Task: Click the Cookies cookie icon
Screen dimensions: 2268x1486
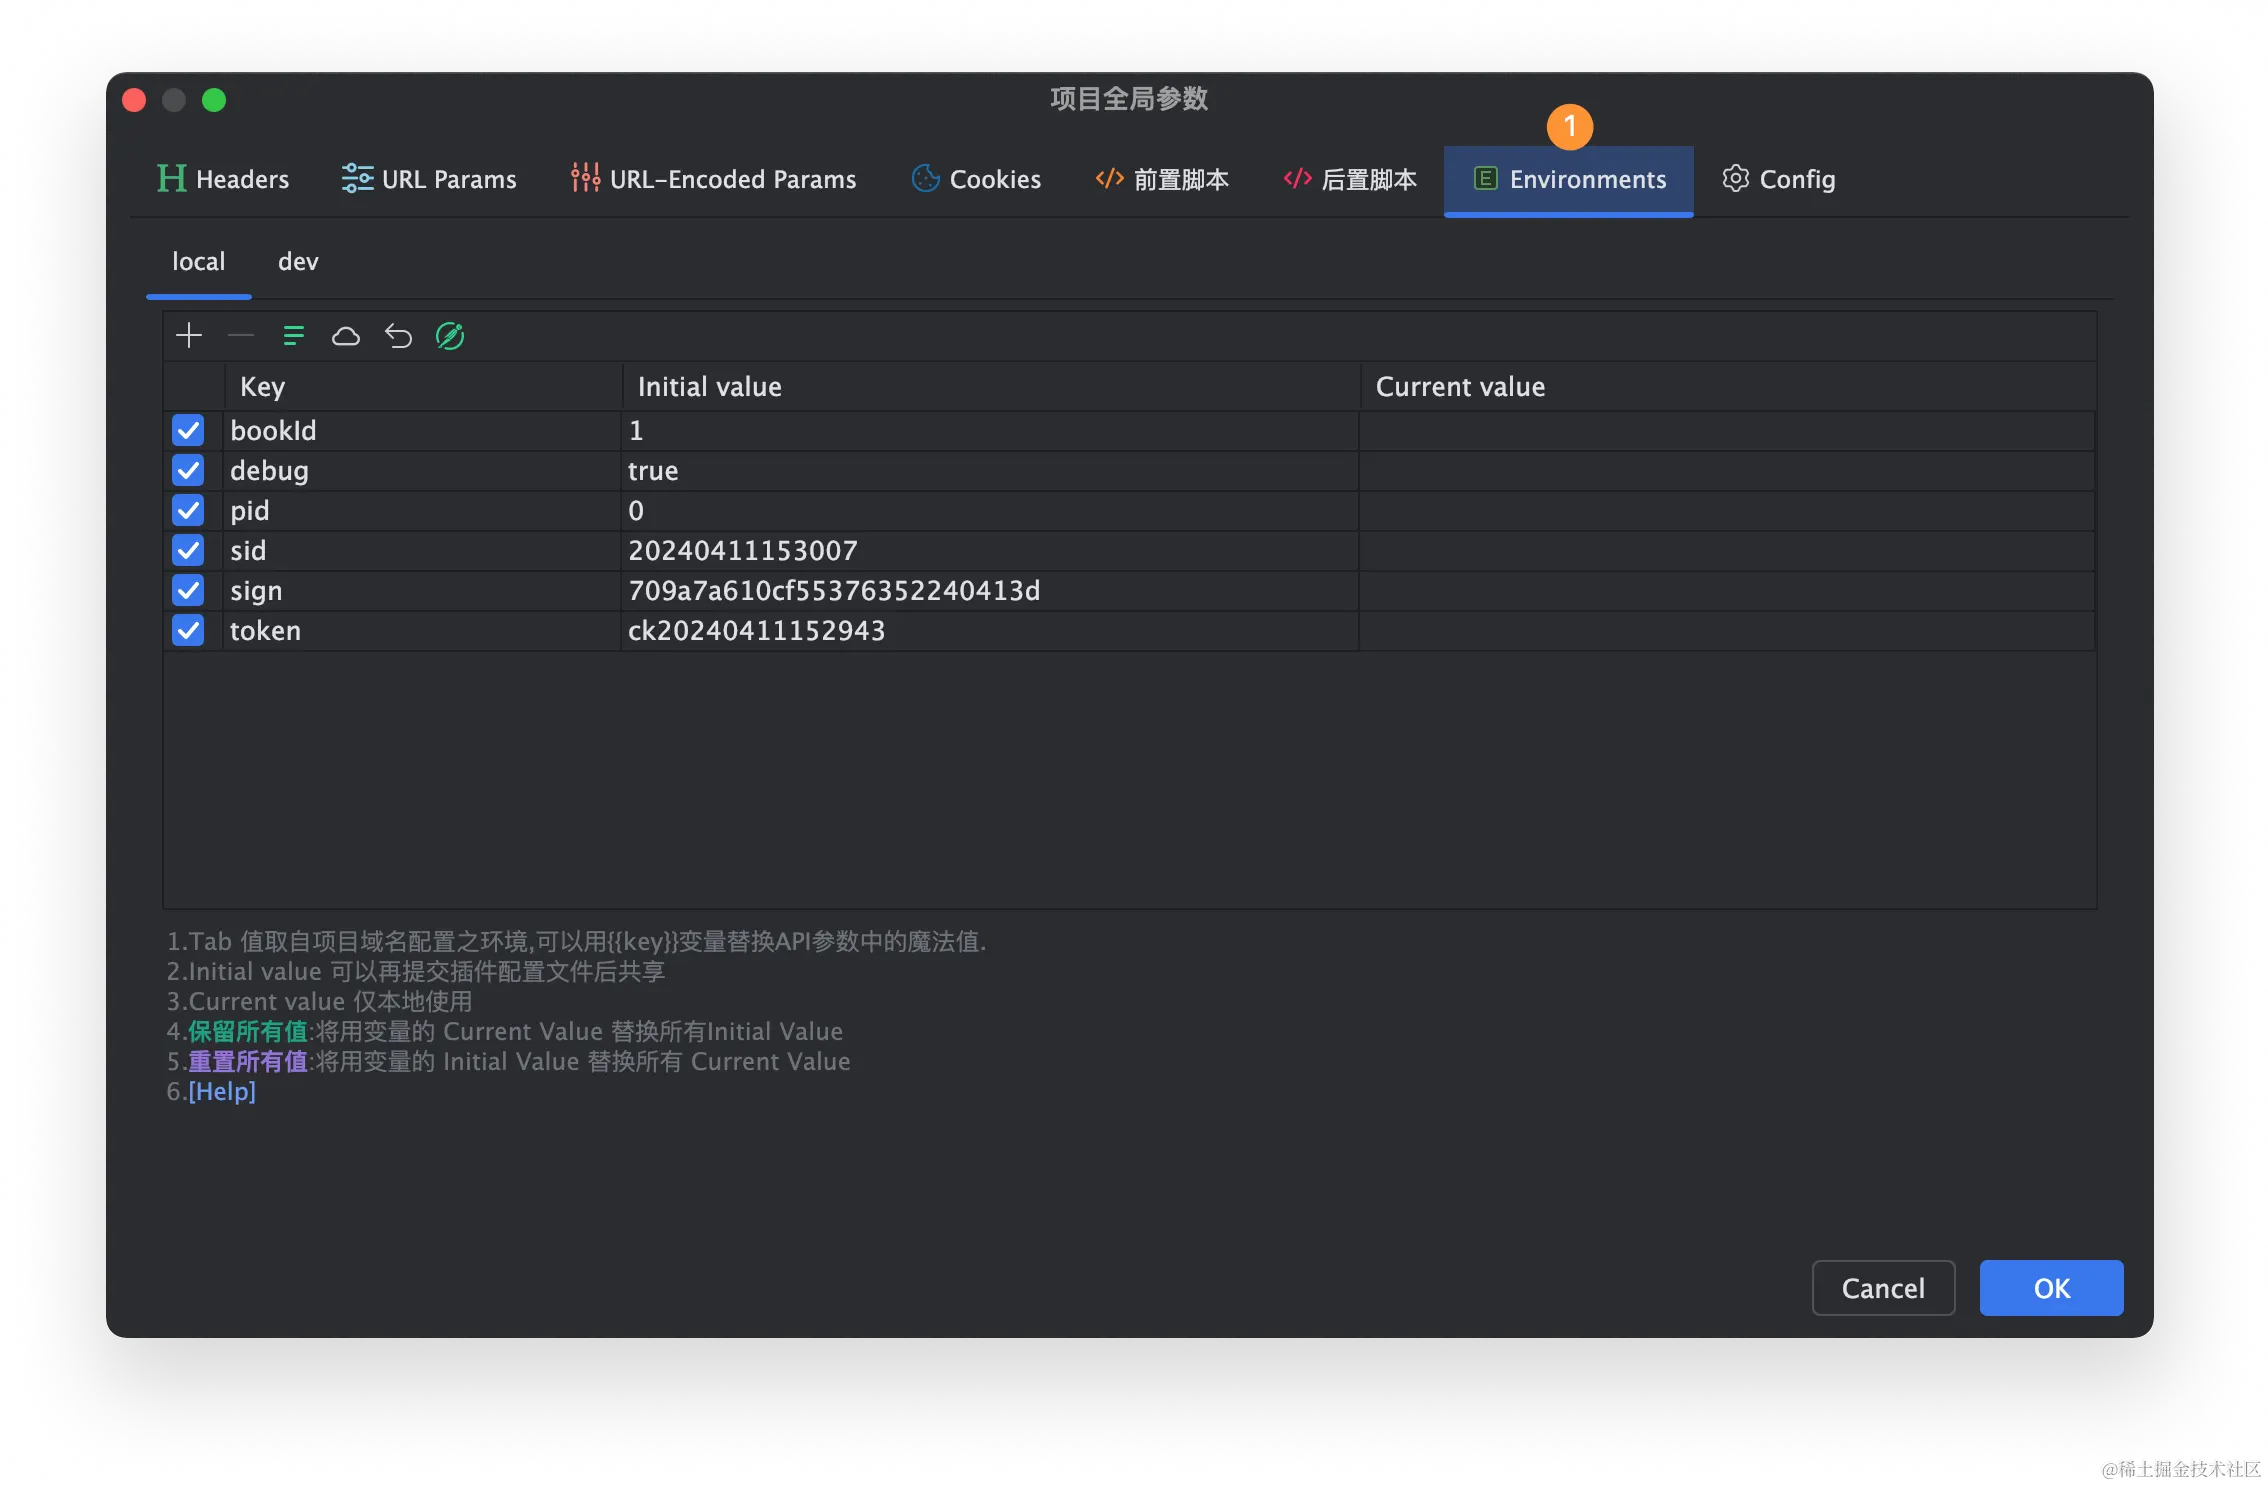Action: [925, 178]
